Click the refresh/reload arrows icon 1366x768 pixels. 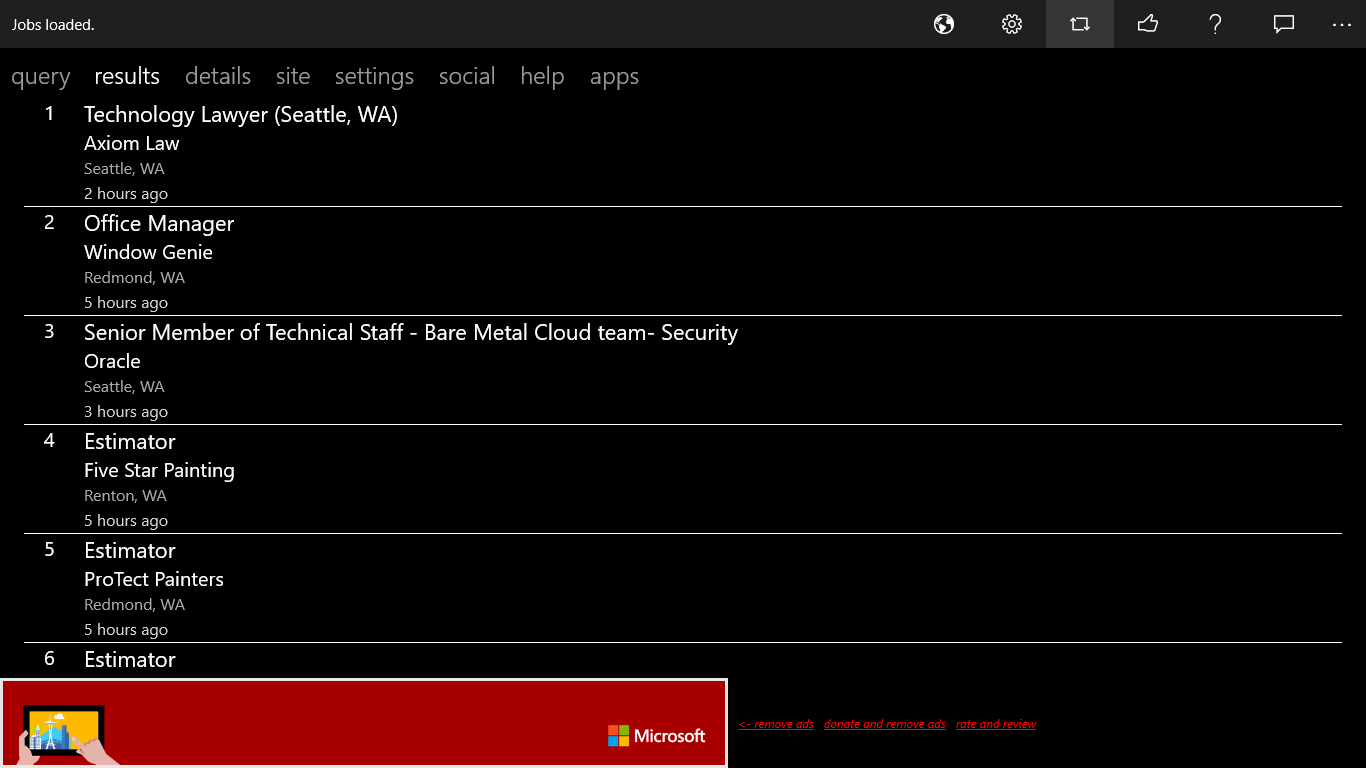[1080, 24]
